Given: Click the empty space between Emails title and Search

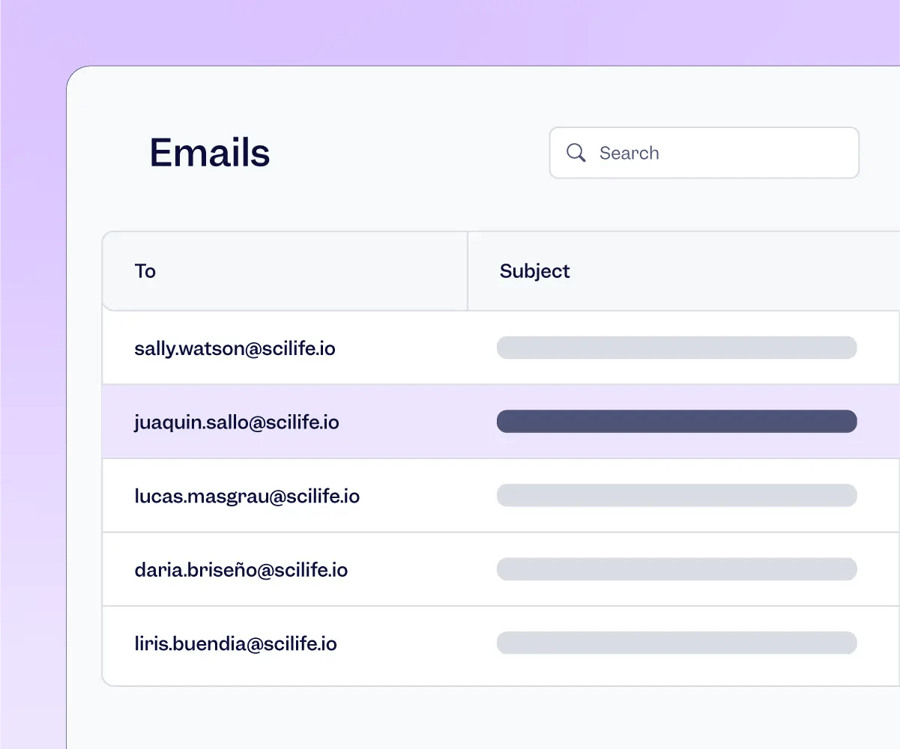Looking at the screenshot, I should (410, 153).
